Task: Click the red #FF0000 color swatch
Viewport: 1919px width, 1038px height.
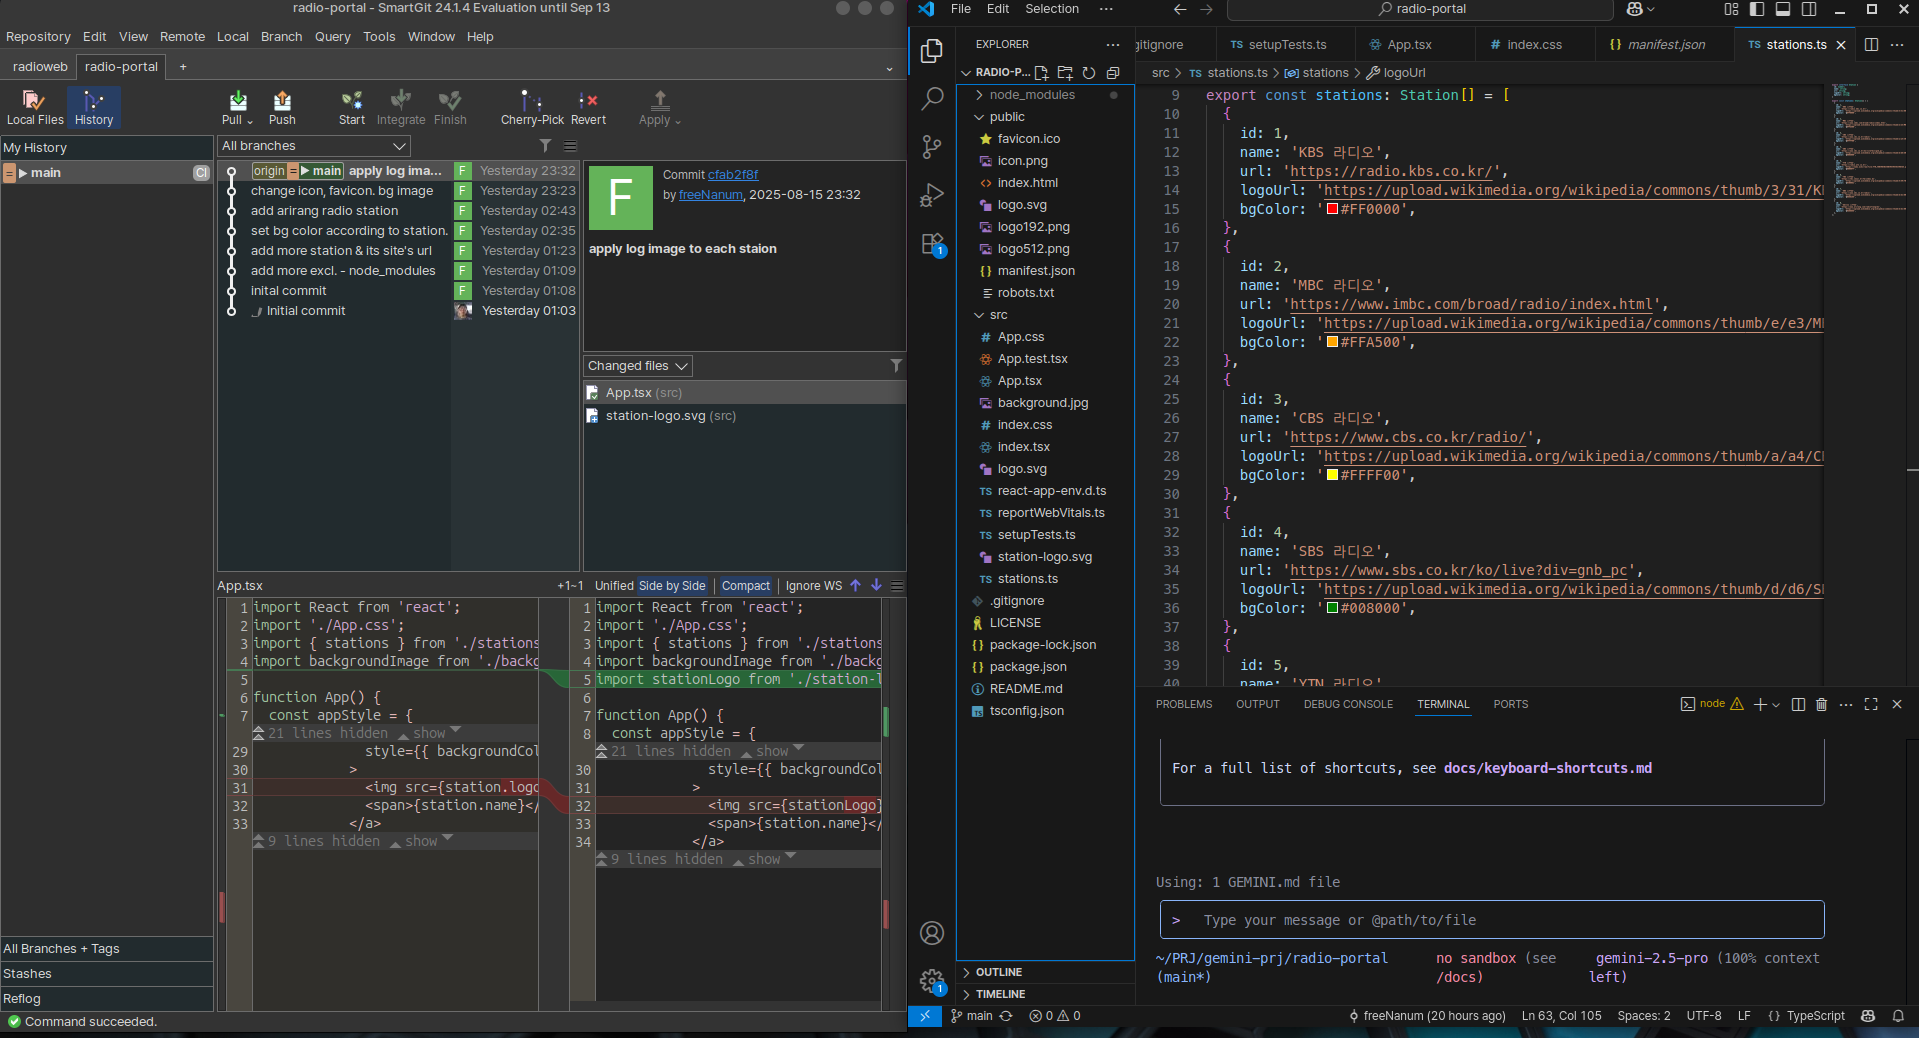Action: click(x=1332, y=209)
